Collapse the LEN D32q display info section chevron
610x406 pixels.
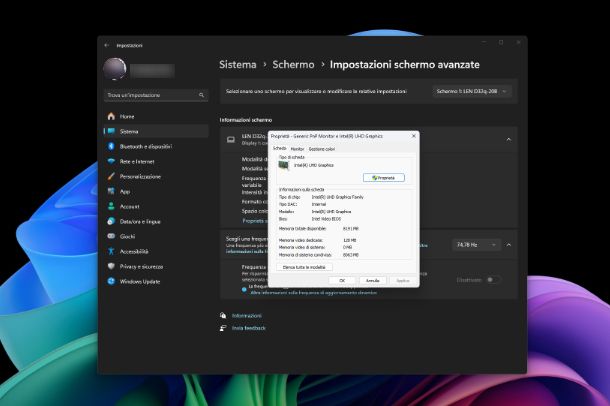508,139
